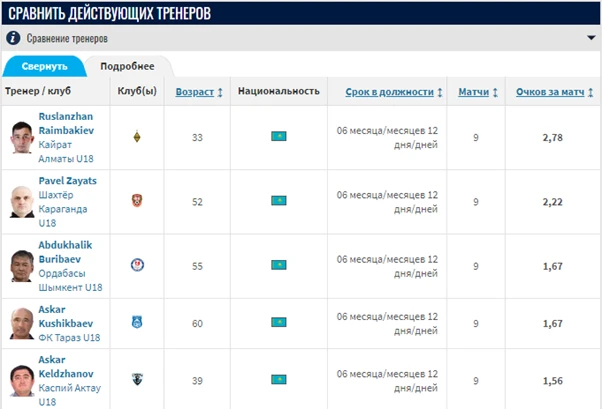Image resolution: width=602 pixels, height=409 pixels.
Task: Click Kazakhstan flag in Askar Kushikbaev row
Action: (x=279, y=322)
